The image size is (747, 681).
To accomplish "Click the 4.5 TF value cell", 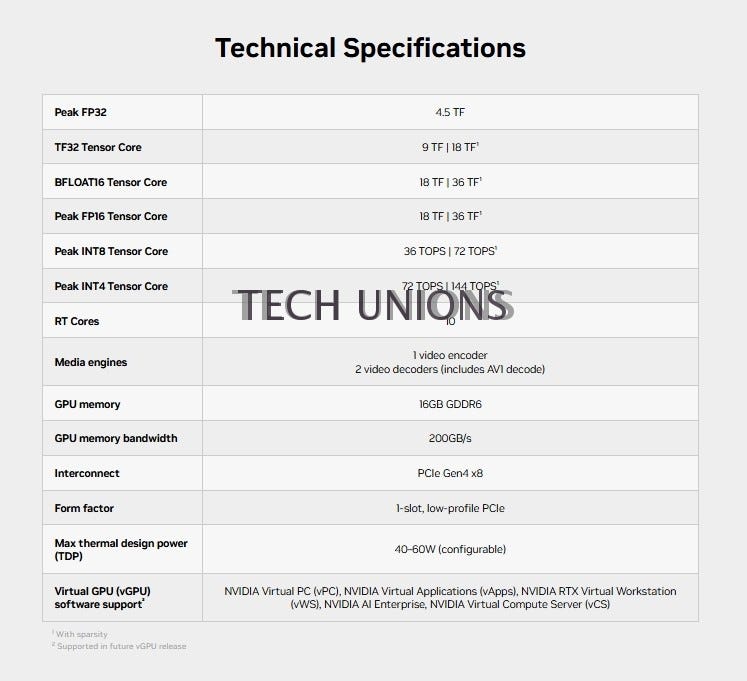I will point(450,112).
